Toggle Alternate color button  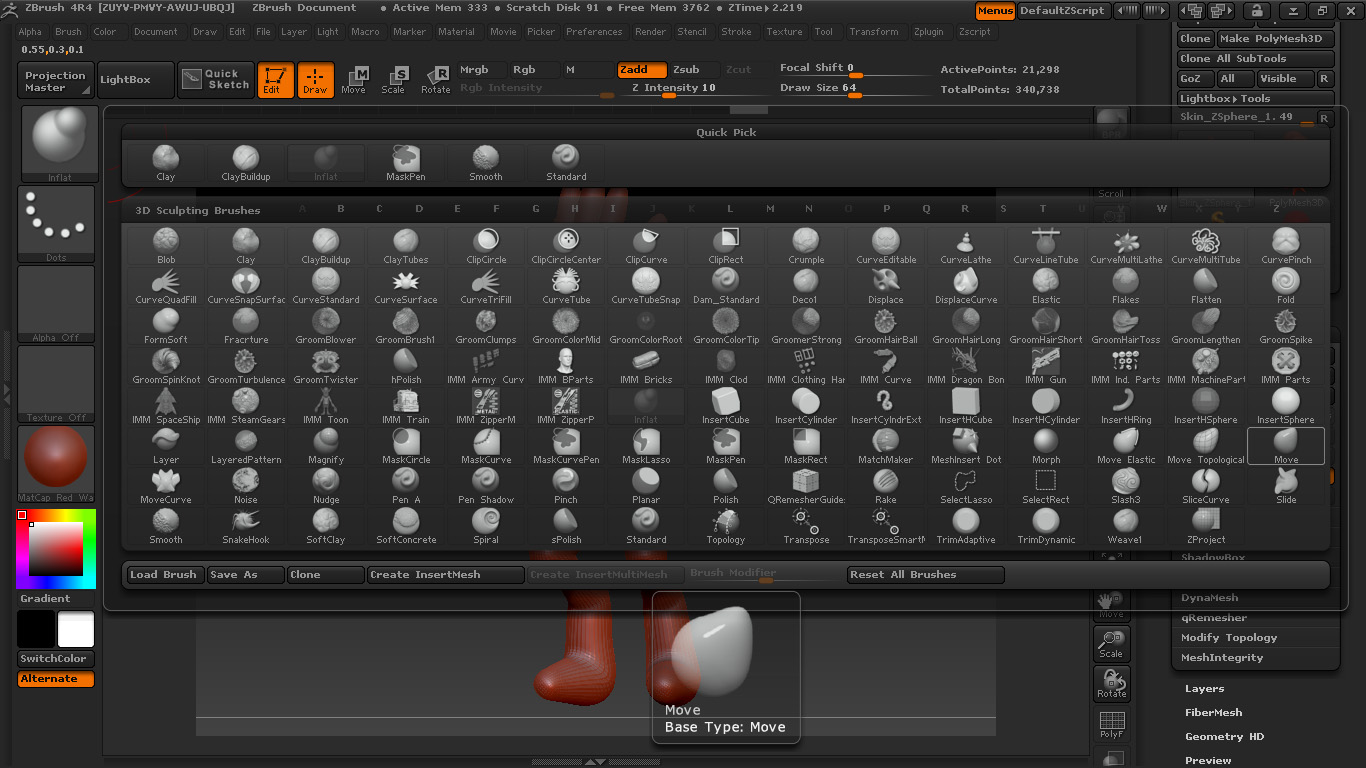(x=56, y=679)
